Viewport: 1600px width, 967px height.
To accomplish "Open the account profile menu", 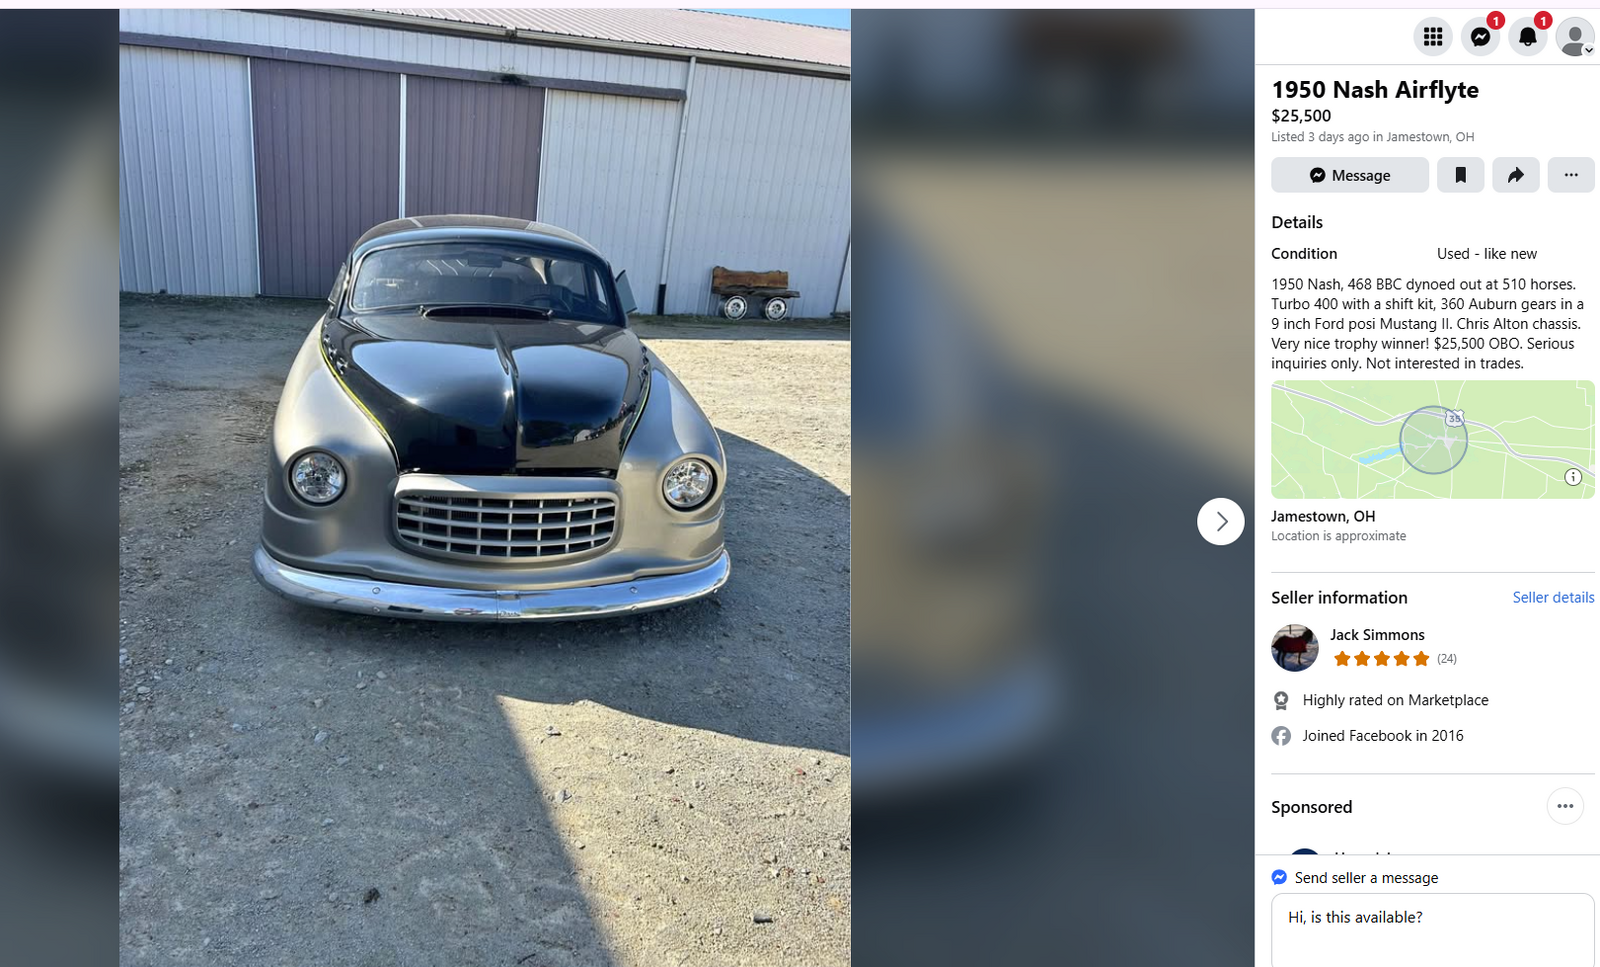I will (x=1575, y=37).
